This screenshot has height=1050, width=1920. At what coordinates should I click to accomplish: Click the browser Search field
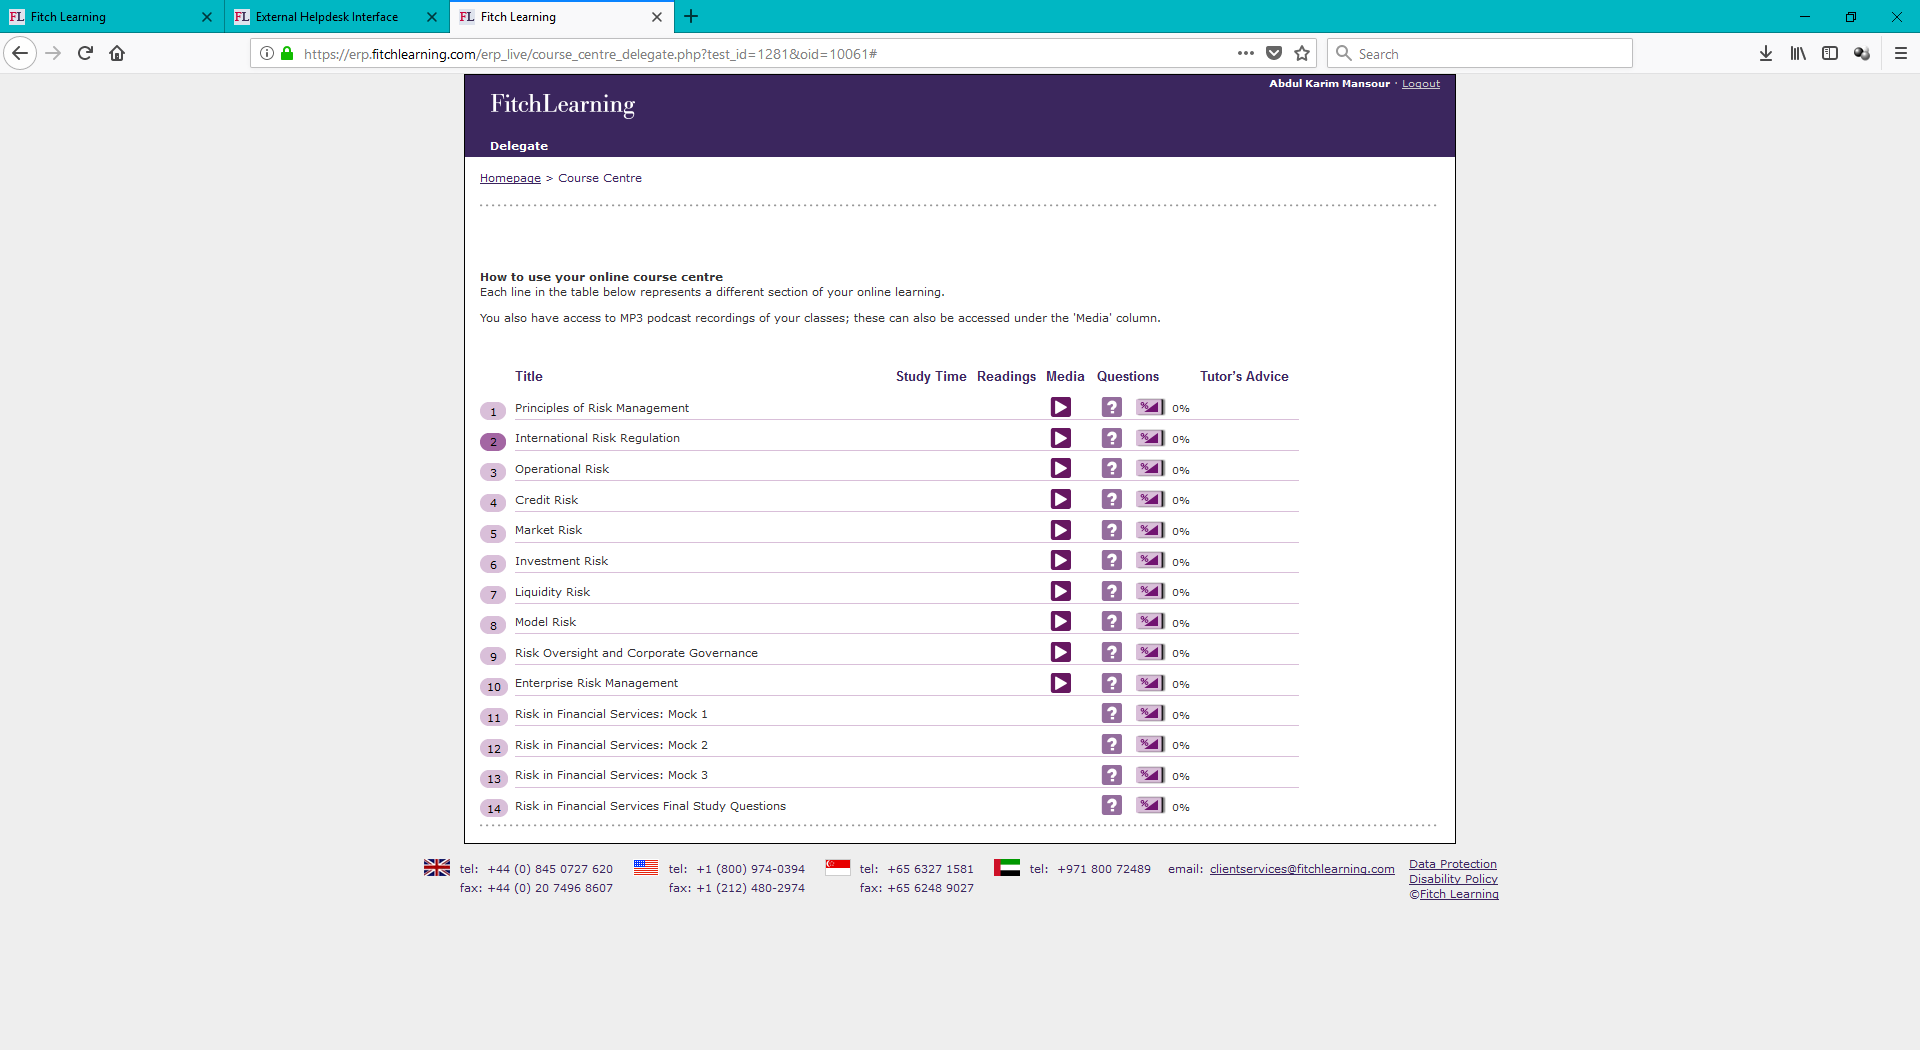pos(1480,53)
